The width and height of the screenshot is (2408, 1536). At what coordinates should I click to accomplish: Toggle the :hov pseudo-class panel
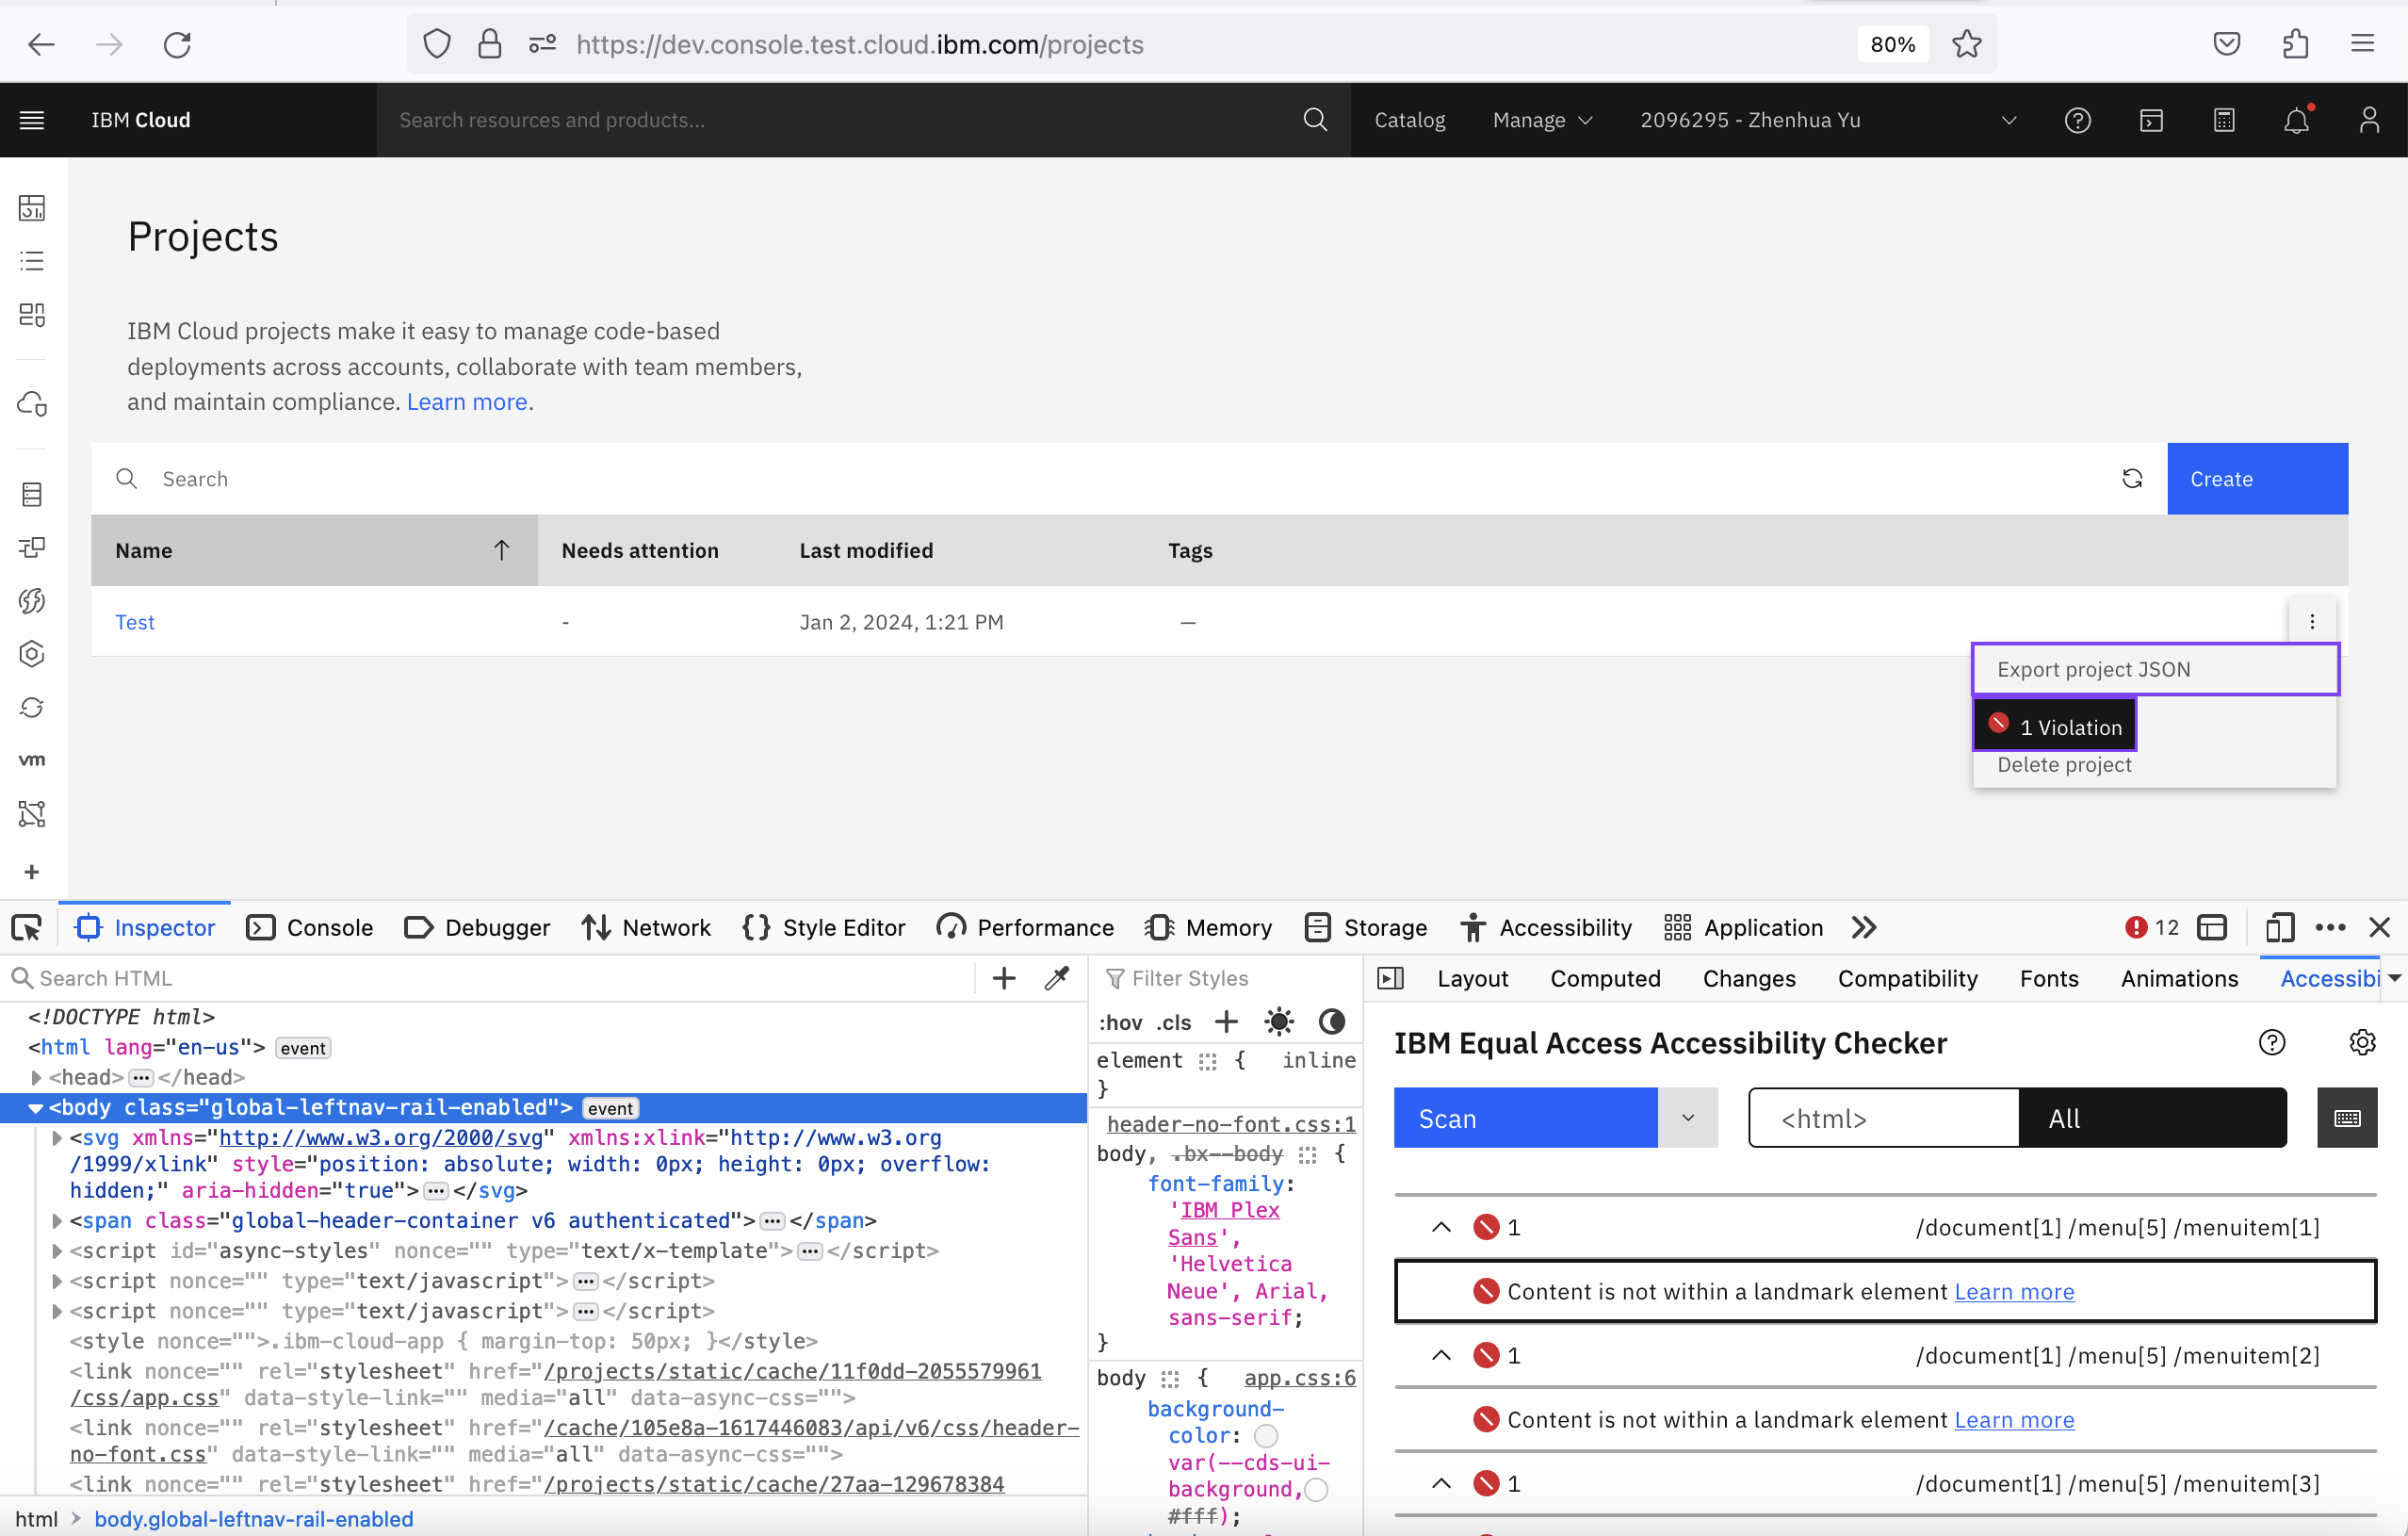[1120, 1022]
